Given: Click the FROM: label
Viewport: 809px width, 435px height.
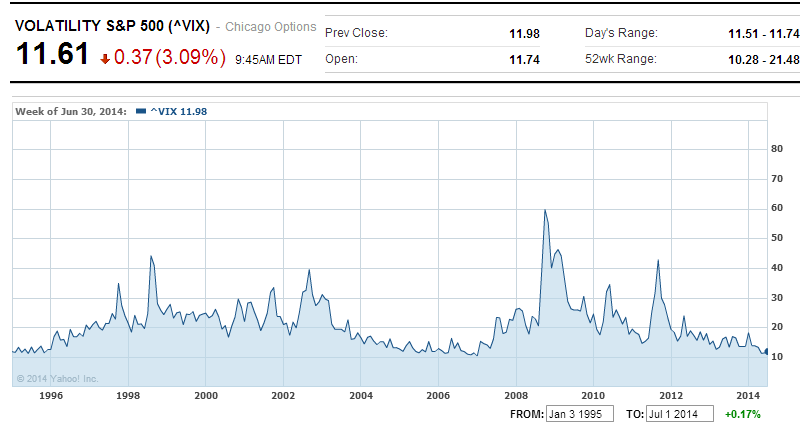Looking at the screenshot, I should (527, 414).
